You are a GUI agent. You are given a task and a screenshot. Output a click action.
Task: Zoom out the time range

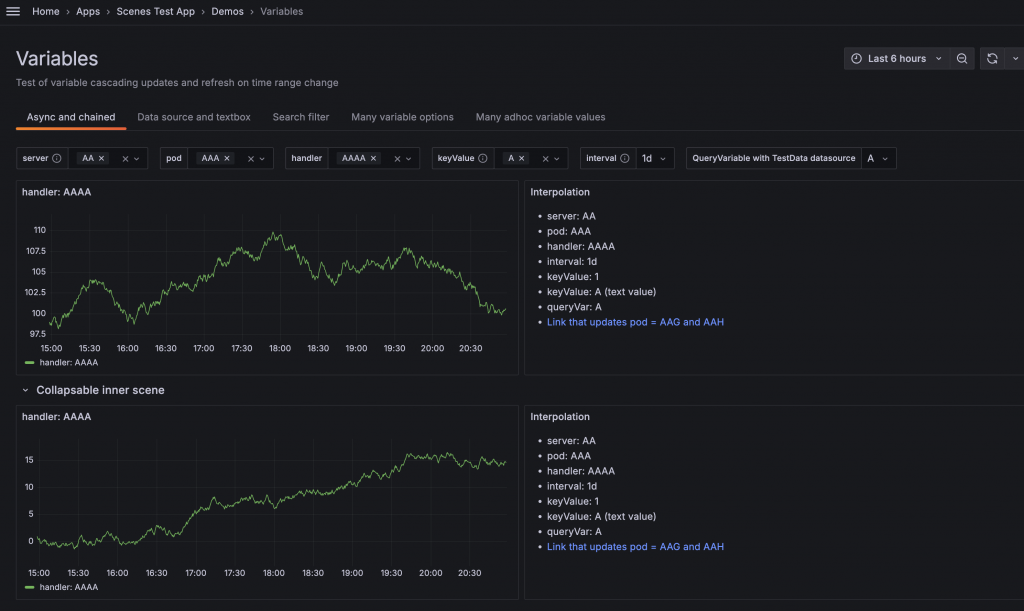pos(961,59)
